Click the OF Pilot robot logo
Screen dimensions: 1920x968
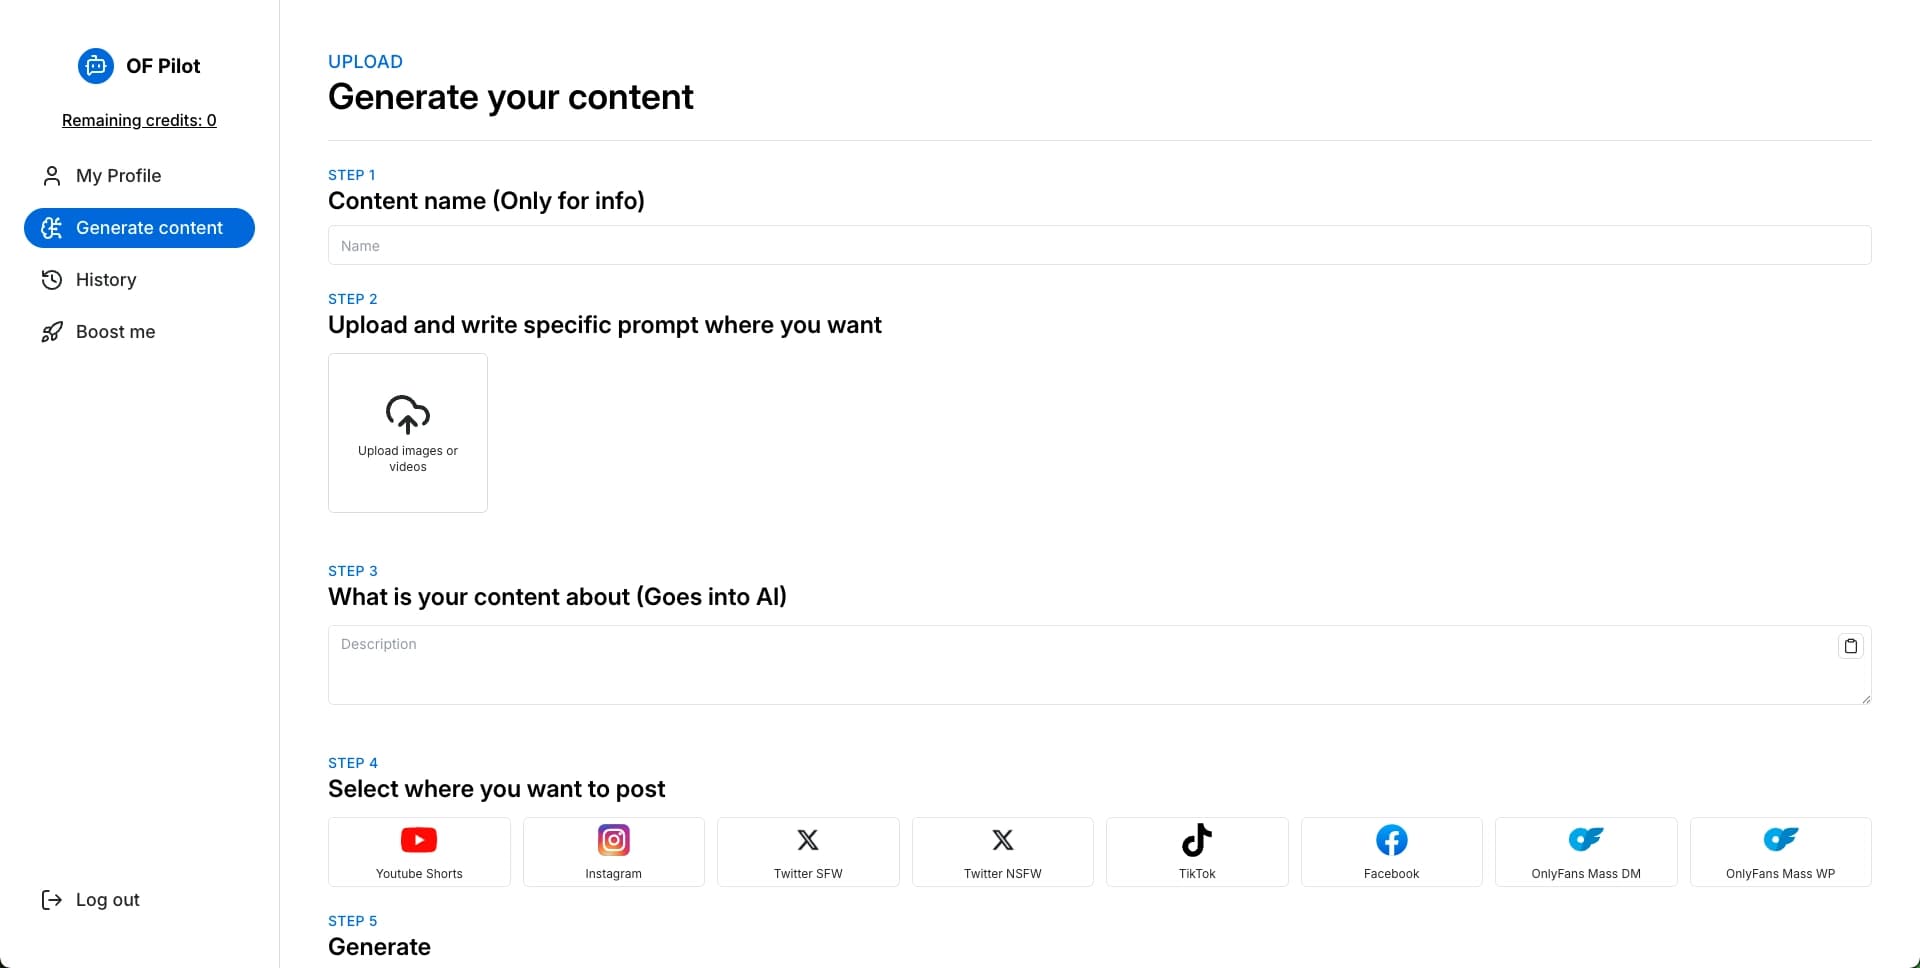tap(95, 65)
